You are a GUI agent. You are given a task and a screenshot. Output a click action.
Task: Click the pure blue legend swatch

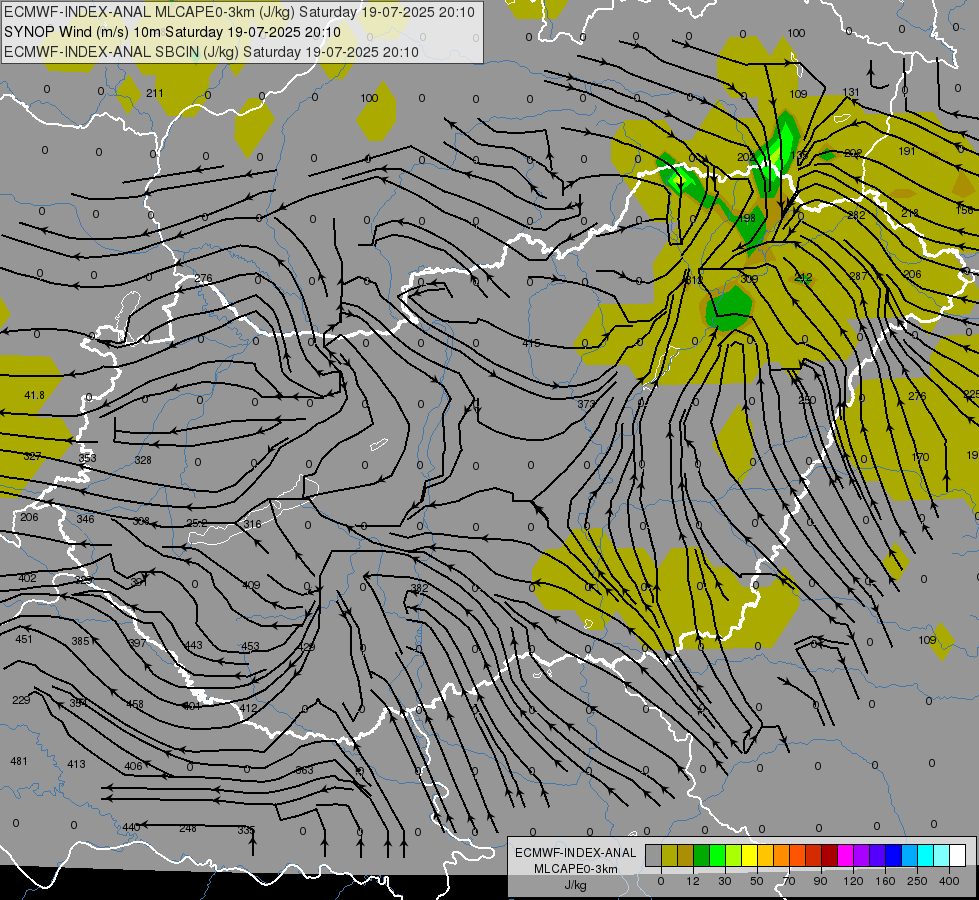(x=893, y=855)
